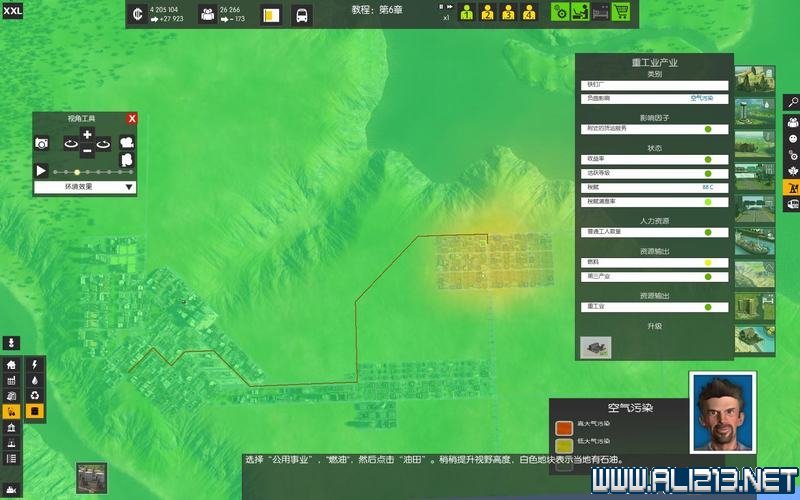Select the electricity lightning bolt icon
The width and height of the screenshot is (800, 500).
tap(35, 364)
